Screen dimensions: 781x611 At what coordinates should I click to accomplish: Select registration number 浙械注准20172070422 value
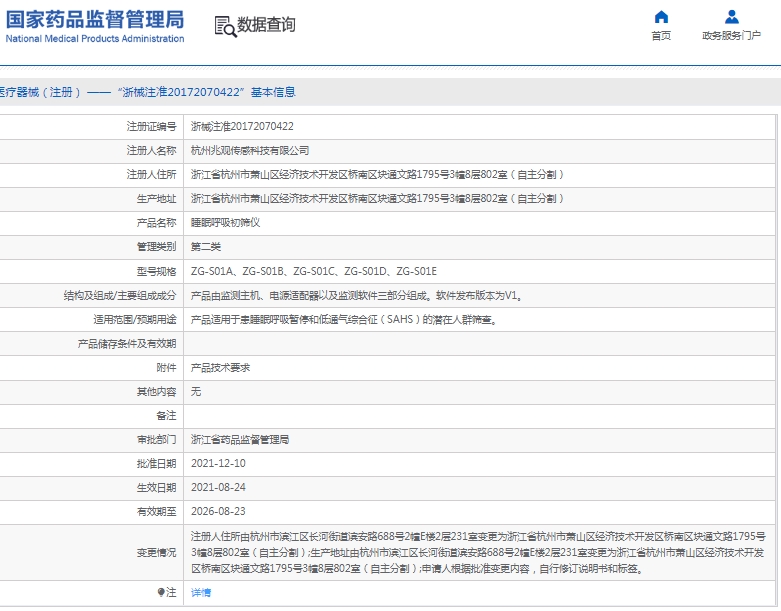(242, 126)
